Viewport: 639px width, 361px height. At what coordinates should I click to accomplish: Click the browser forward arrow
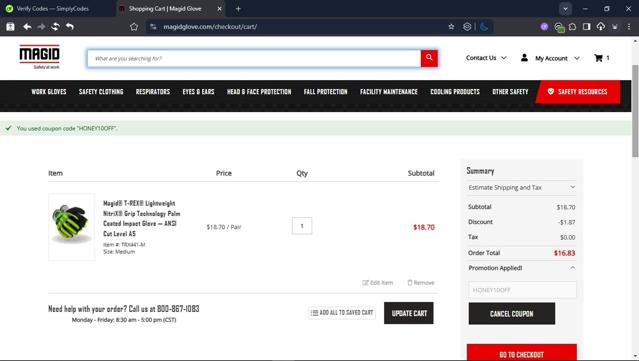pyautogui.click(x=41, y=26)
